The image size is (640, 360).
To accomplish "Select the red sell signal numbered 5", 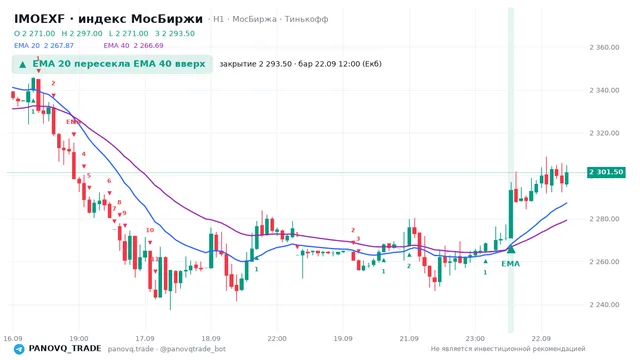I will [x=89, y=176].
